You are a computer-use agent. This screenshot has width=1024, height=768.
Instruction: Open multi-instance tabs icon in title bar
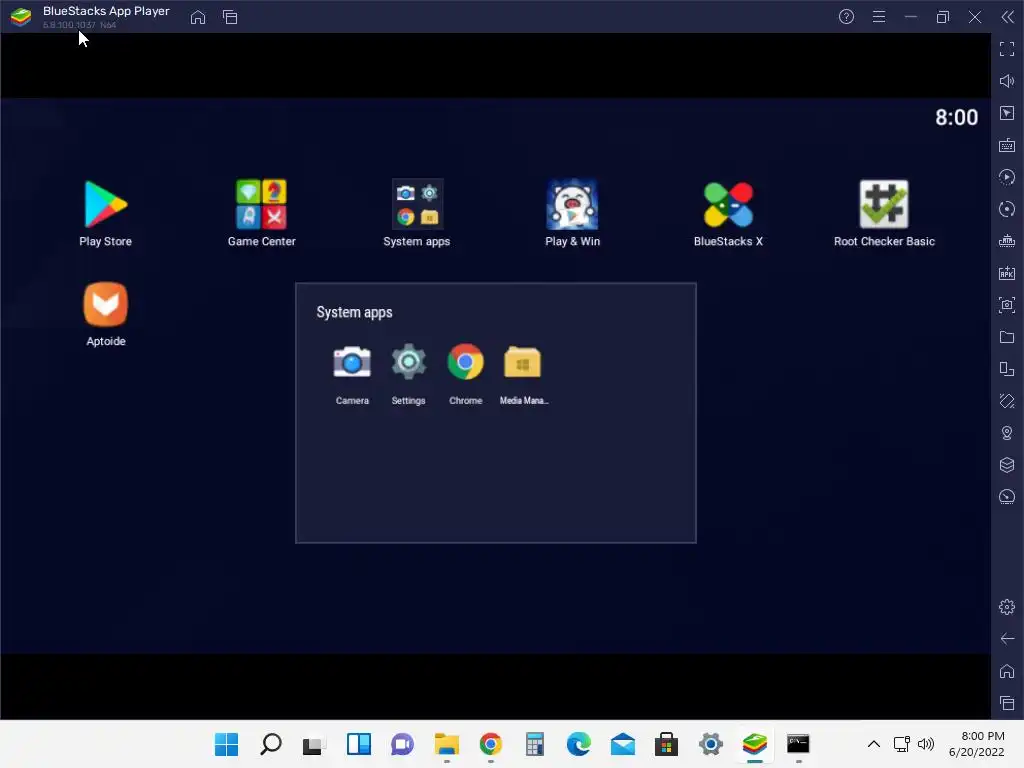click(x=230, y=17)
